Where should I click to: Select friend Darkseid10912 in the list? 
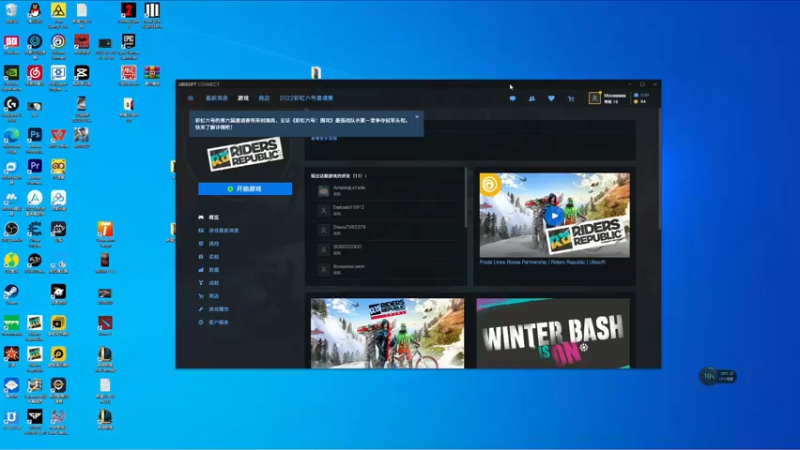click(388, 210)
